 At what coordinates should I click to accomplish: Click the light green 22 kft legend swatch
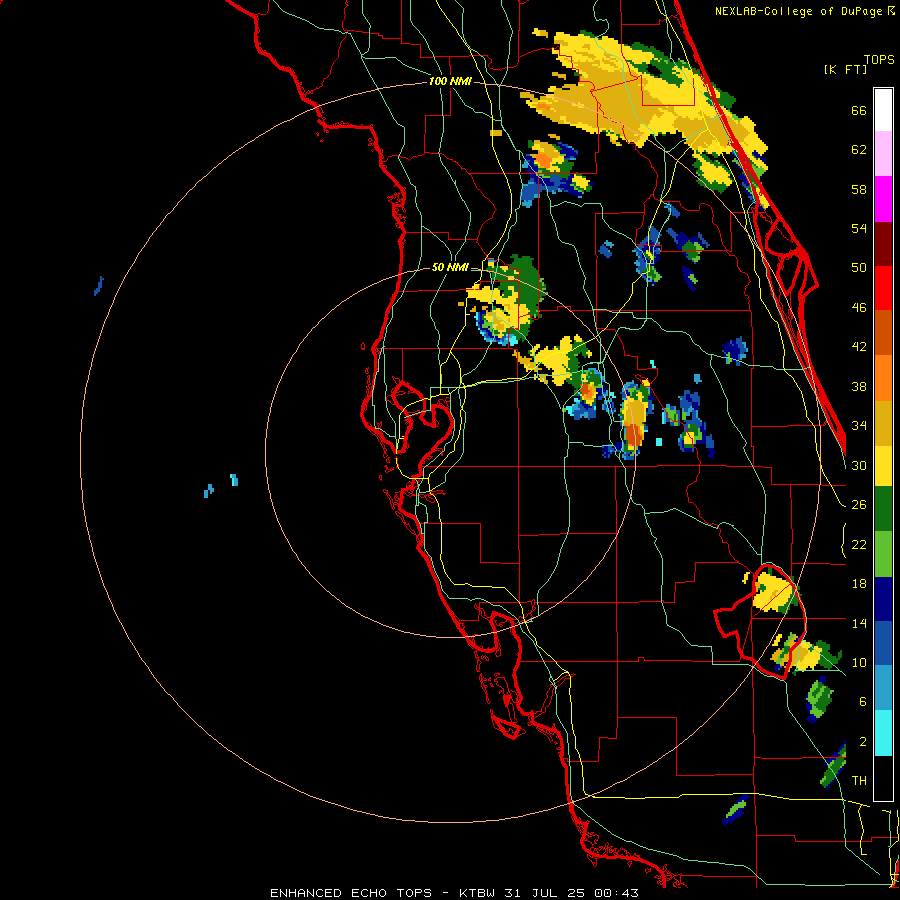[883, 554]
